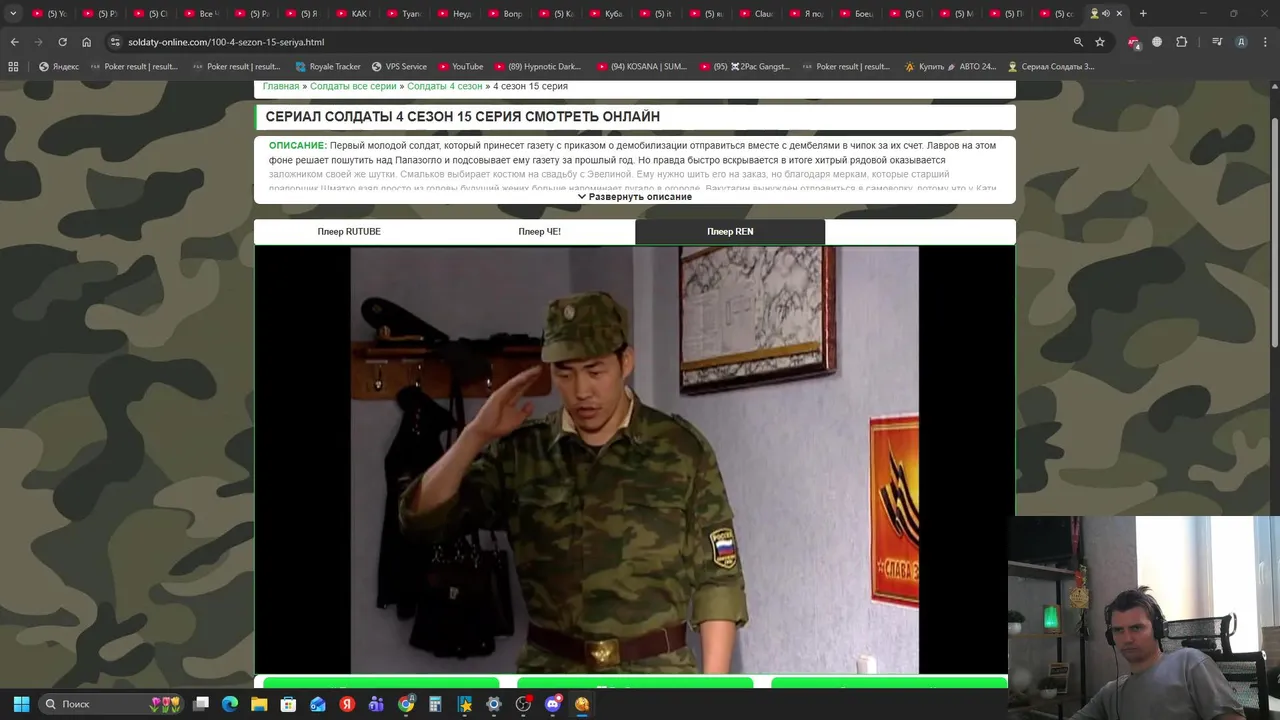The width and height of the screenshot is (1280, 720).
Task: Open File Explorer from taskbar
Action: [x=259, y=704]
